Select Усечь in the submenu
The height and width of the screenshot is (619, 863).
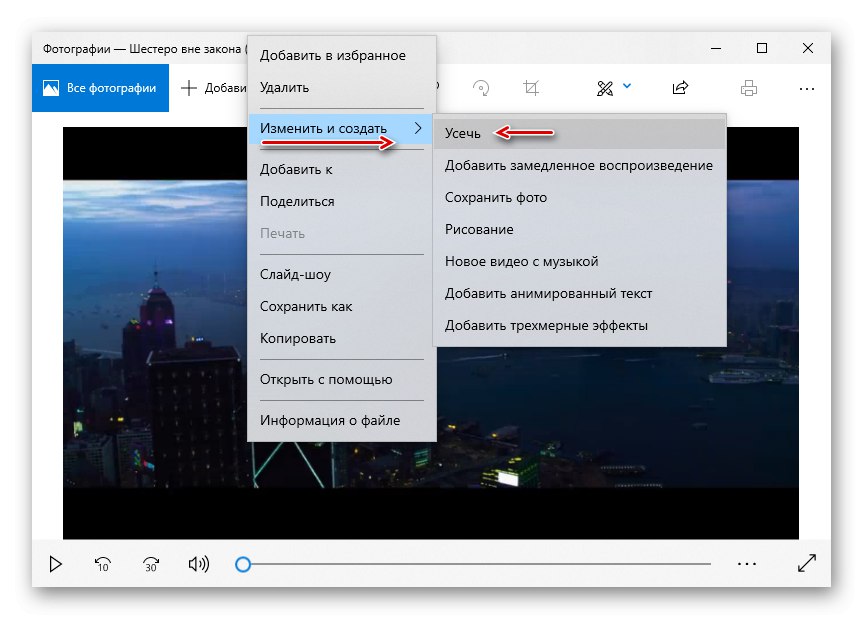580,133
